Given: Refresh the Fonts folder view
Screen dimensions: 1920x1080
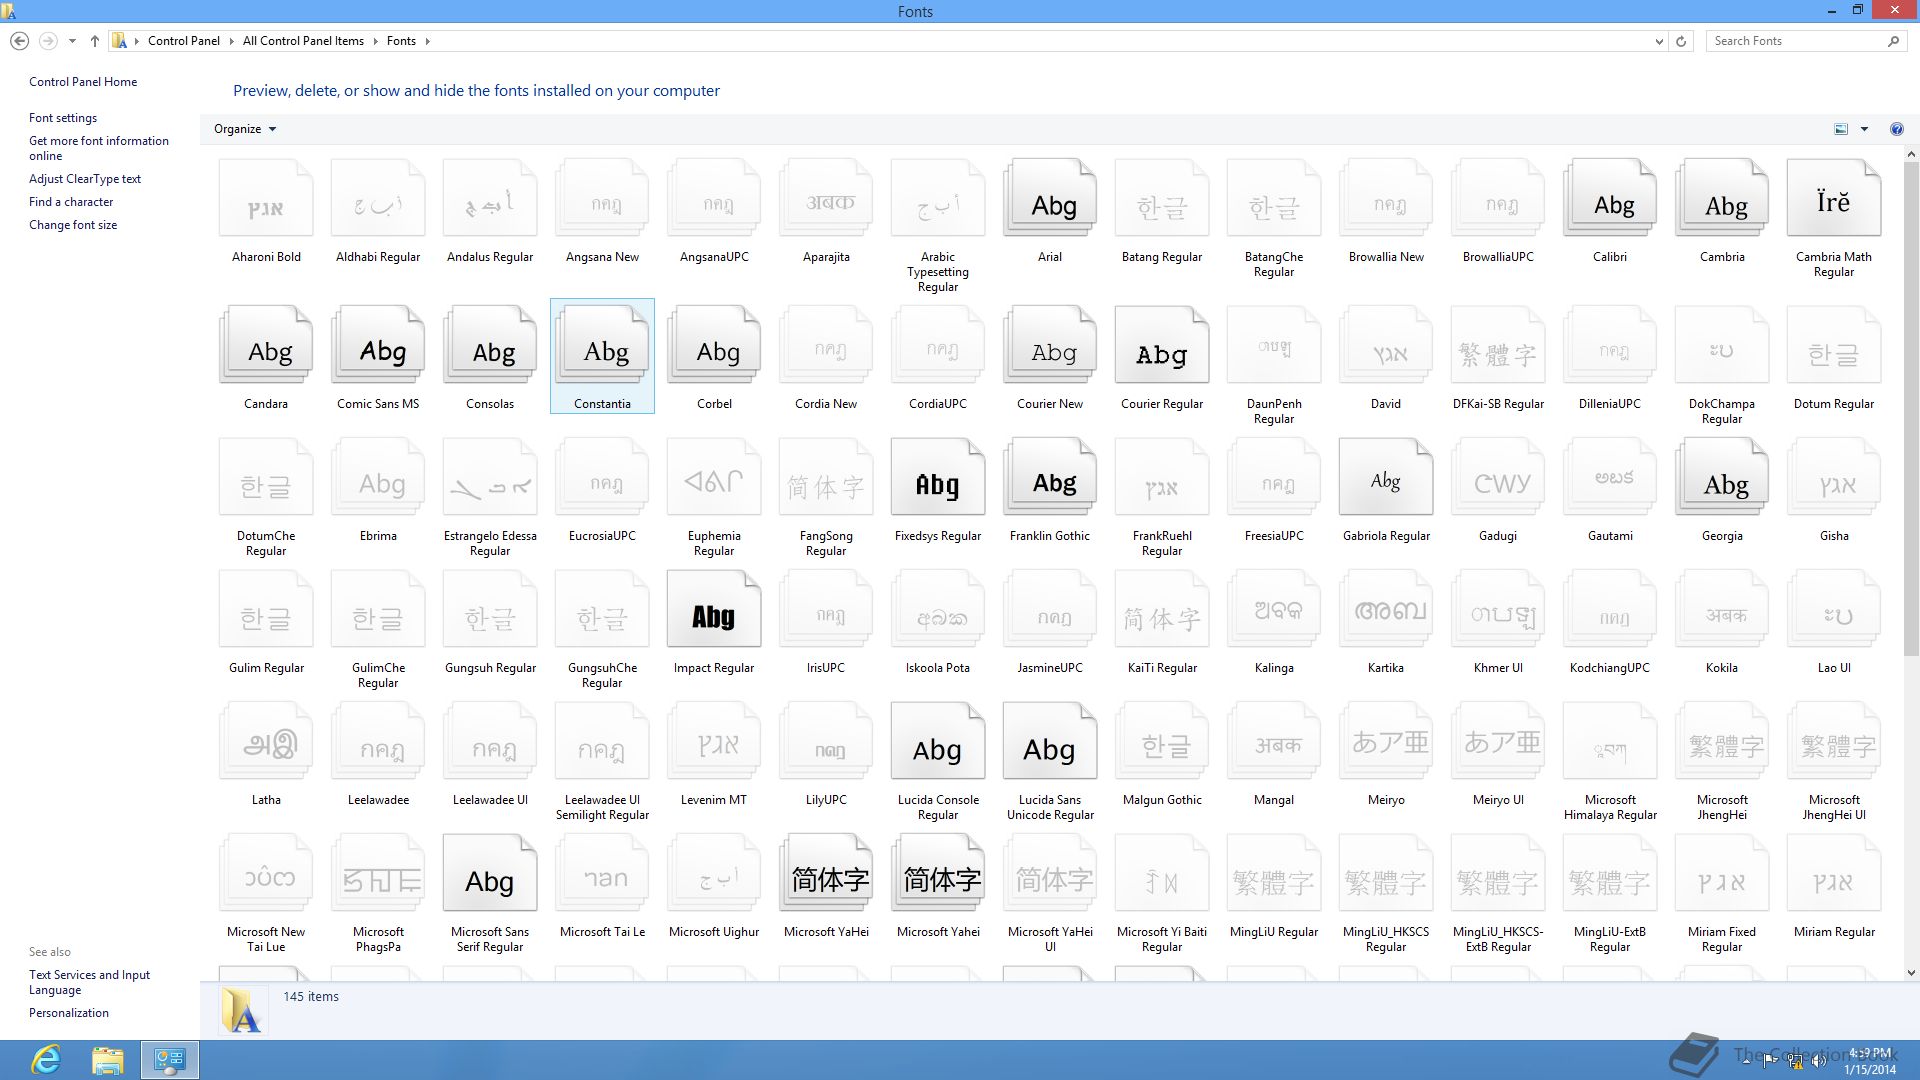Looking at the screenshot, I should 1681,41.
